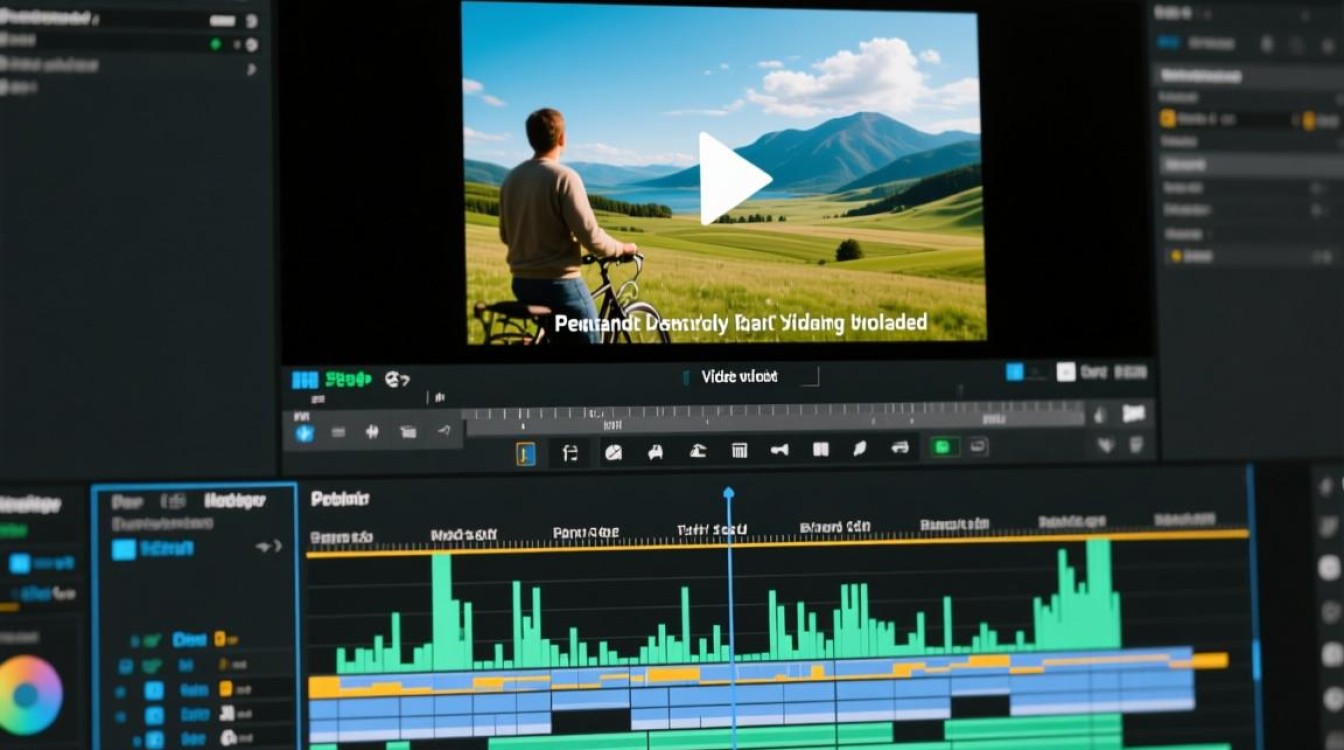Select the bold tab in the blue-outlined panel
The image size is (1344, 750).
(x=234, y=501)
